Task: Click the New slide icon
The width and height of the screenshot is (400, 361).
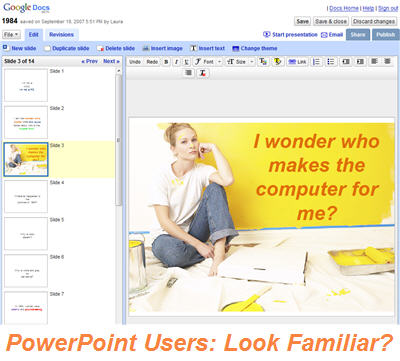Action: [x=5, y=48]
